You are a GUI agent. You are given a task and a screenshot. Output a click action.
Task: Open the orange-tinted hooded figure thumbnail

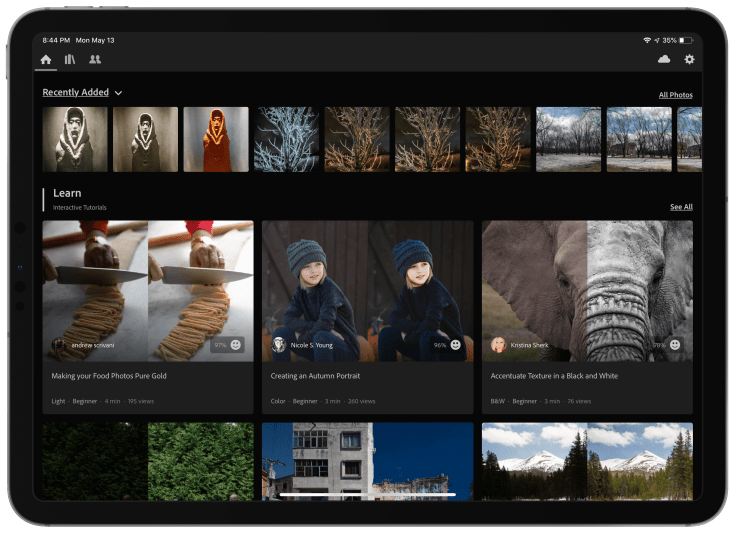(x=216, y=139)
